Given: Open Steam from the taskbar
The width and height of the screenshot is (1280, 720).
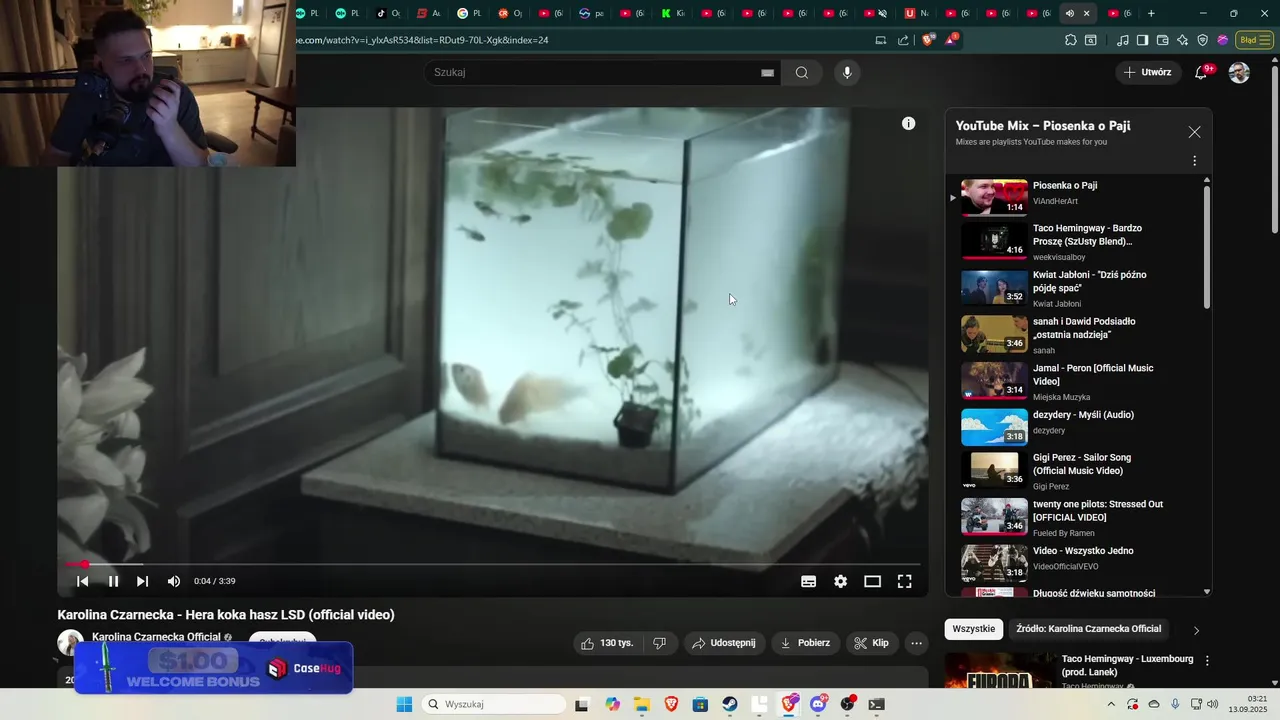Looking at the screenshot, I should (730, 704).
